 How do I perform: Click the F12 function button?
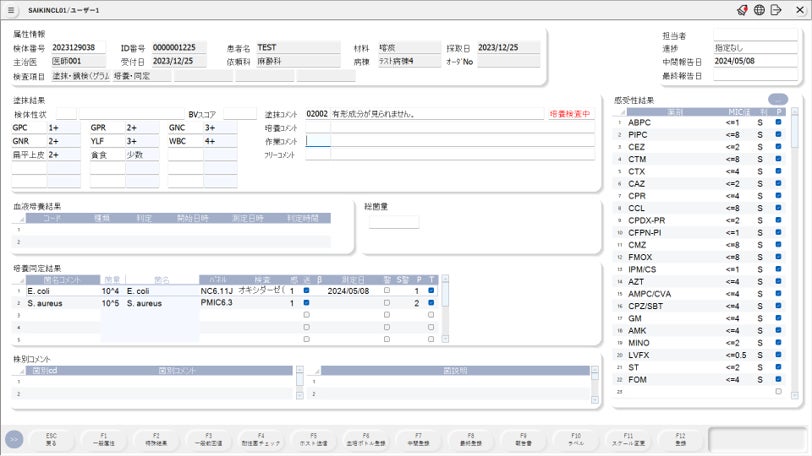680,439
